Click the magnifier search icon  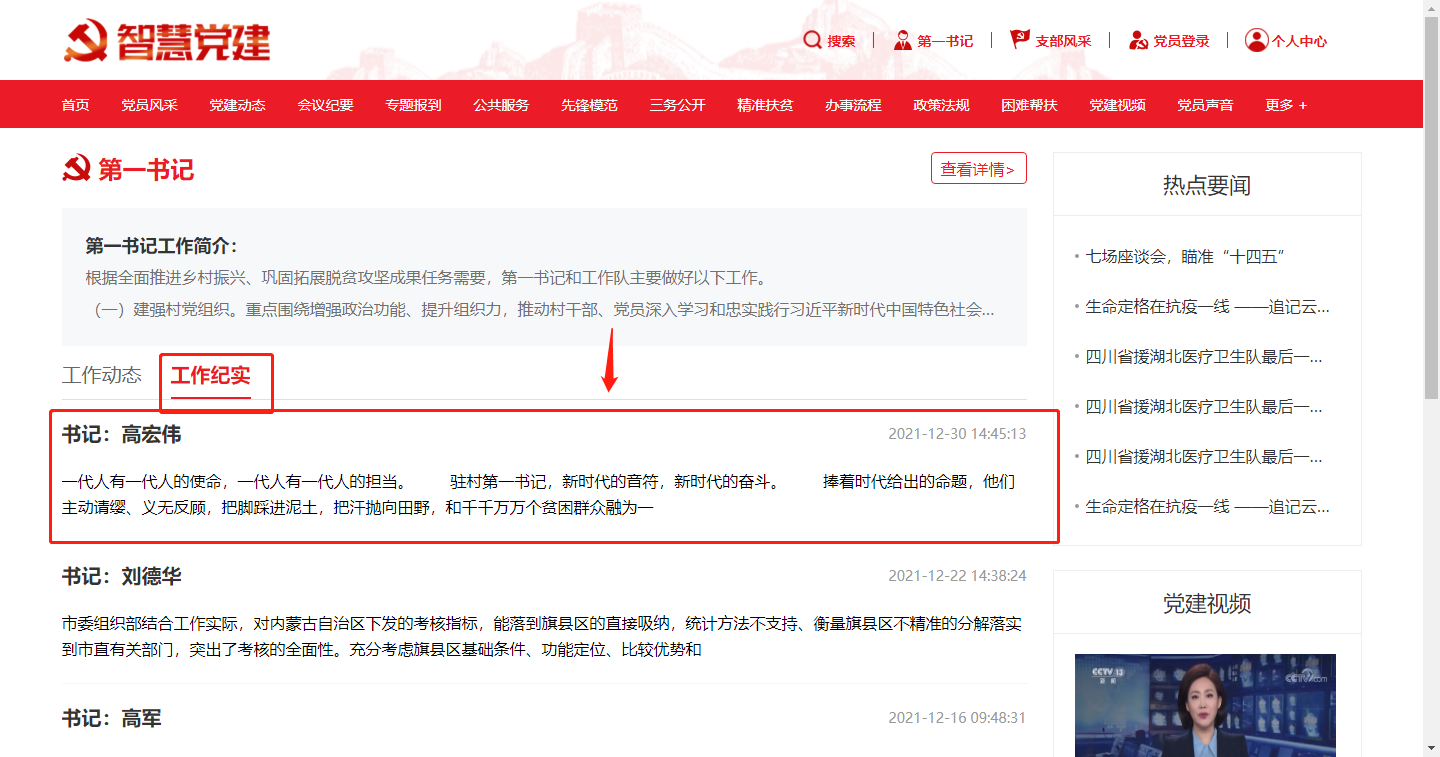click(813, 40)
